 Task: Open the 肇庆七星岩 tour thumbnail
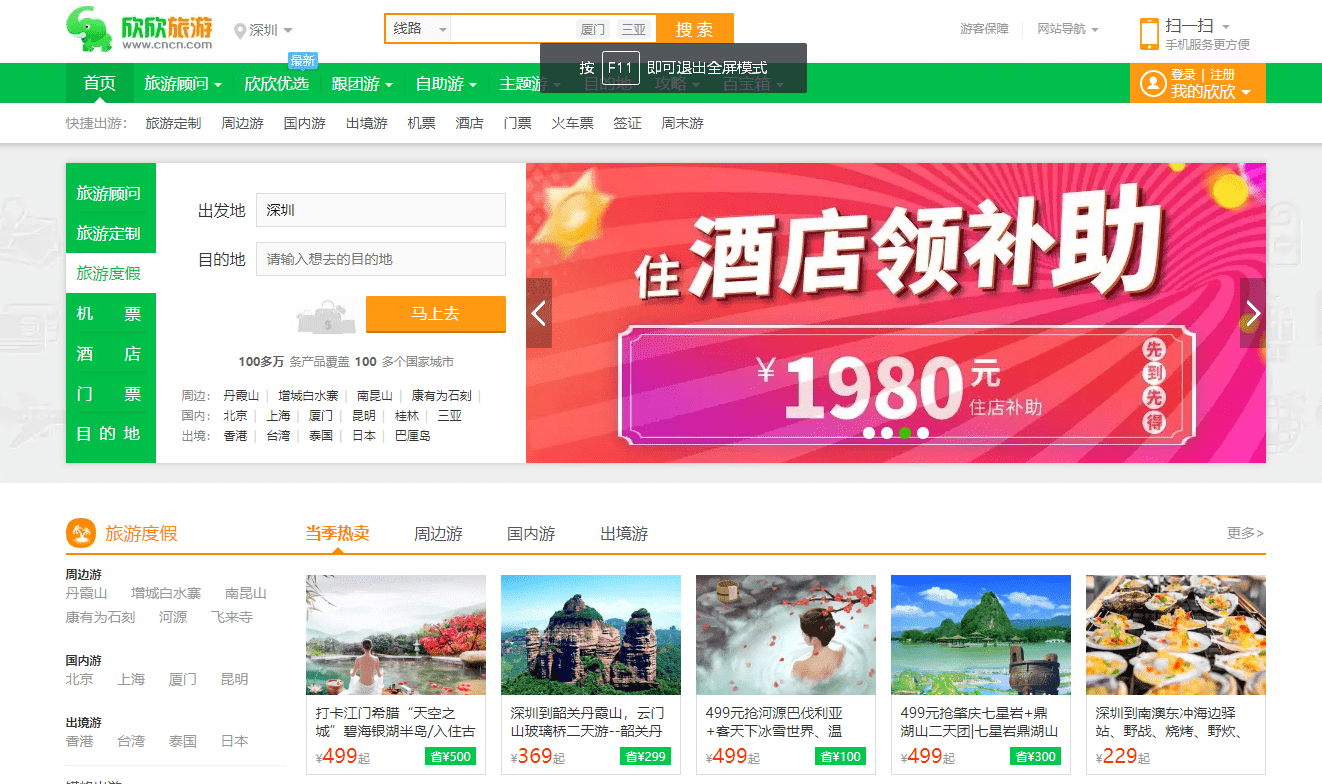981,635
